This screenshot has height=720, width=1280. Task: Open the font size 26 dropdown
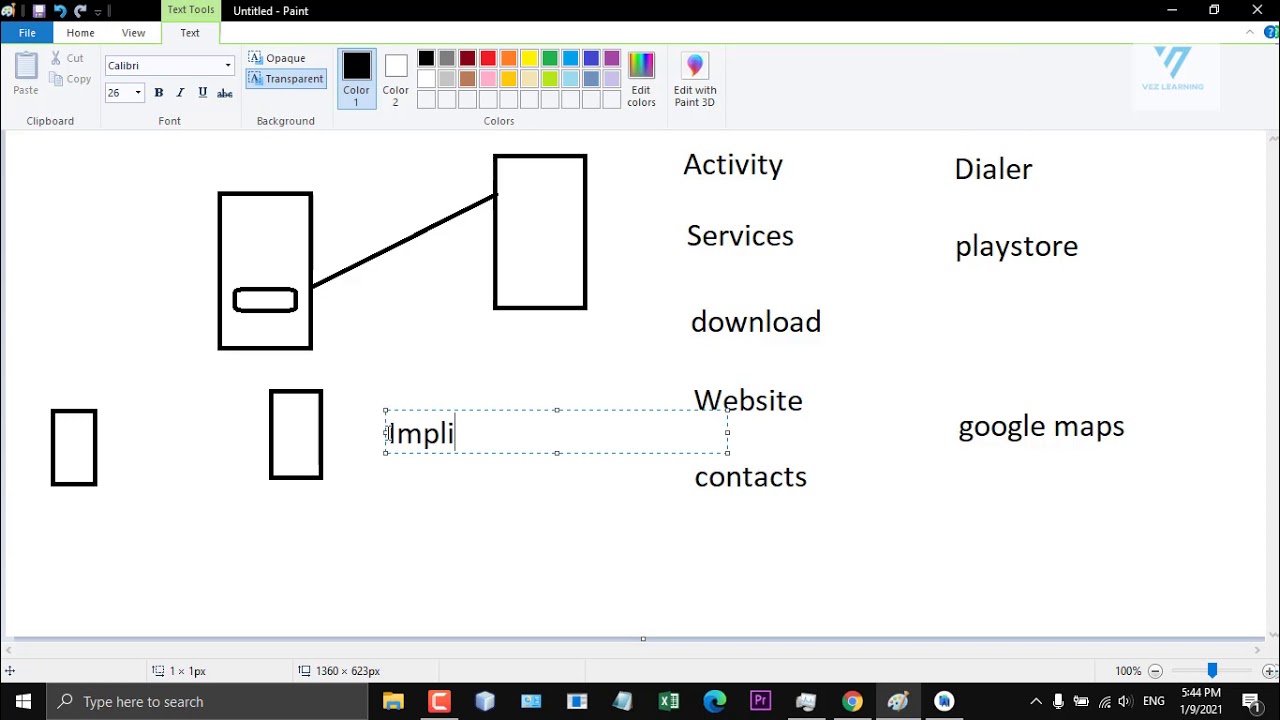pos(138,93)
